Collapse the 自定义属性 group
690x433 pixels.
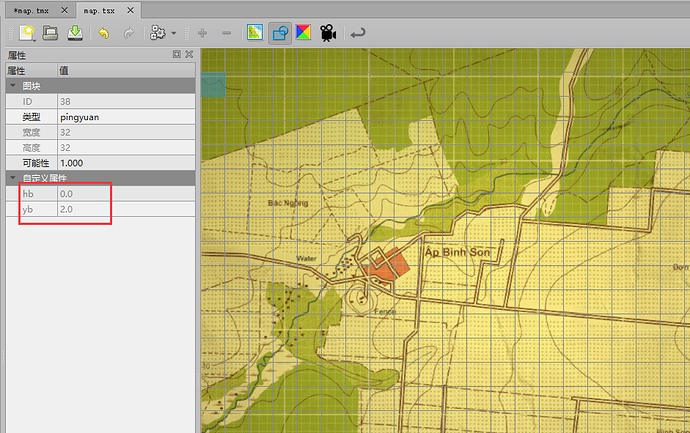coord(12,178)
